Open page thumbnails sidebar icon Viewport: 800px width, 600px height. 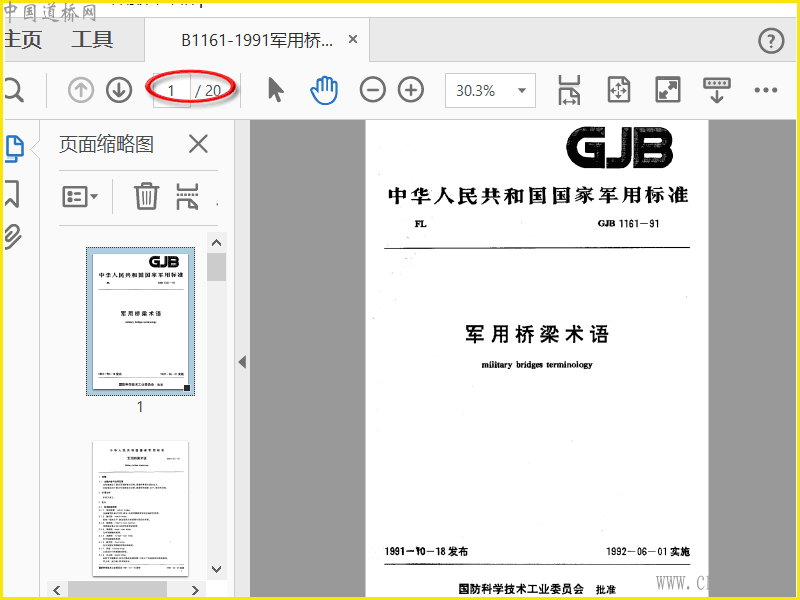click(x=14, y=149)
